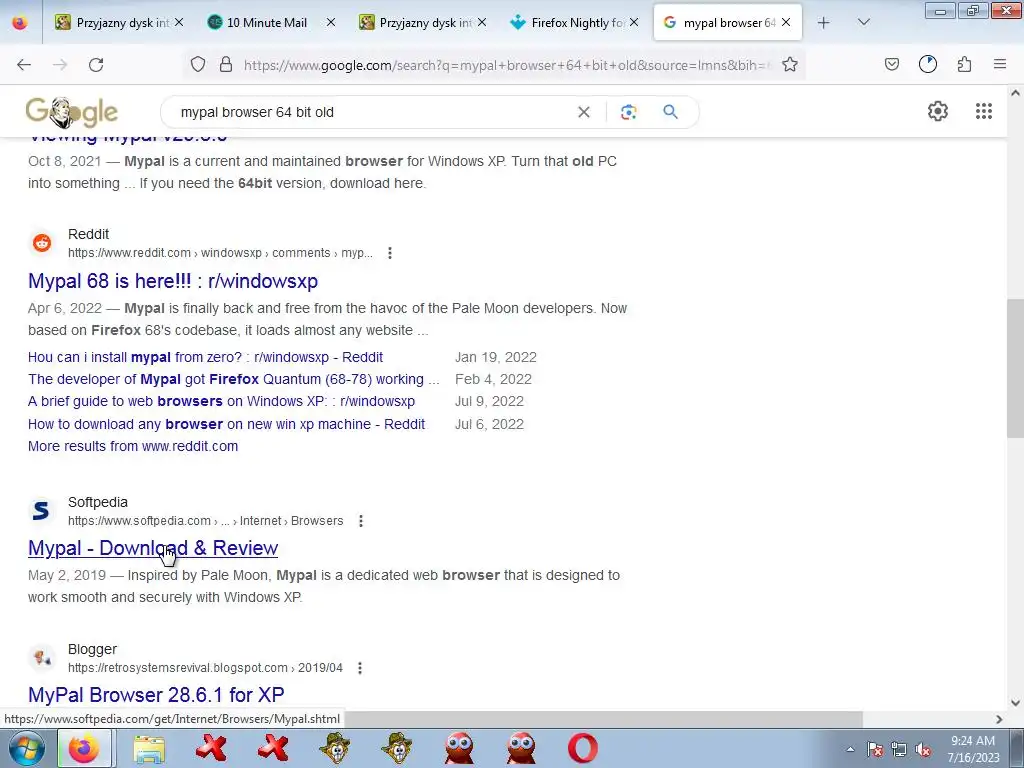This screenshot has width=1024, height=768.
Task: Click the vertical page scrollbar thumb
Action: click(x=1015, y=370)
